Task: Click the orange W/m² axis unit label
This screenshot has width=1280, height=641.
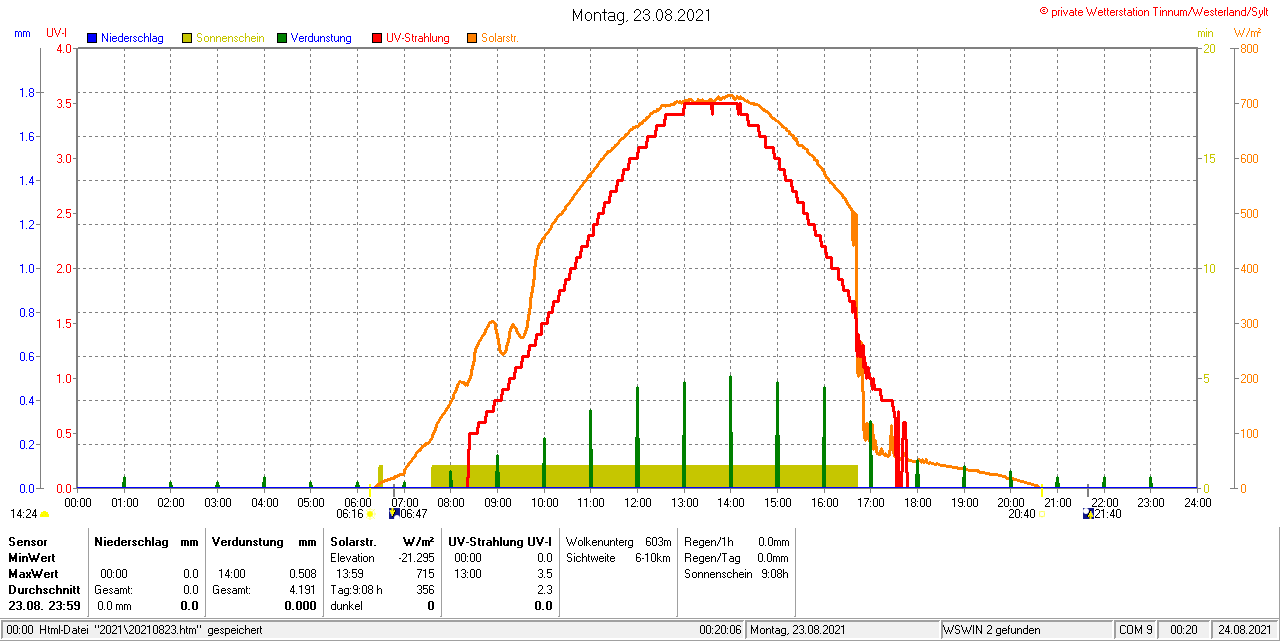Action: tap(1249, 33)
